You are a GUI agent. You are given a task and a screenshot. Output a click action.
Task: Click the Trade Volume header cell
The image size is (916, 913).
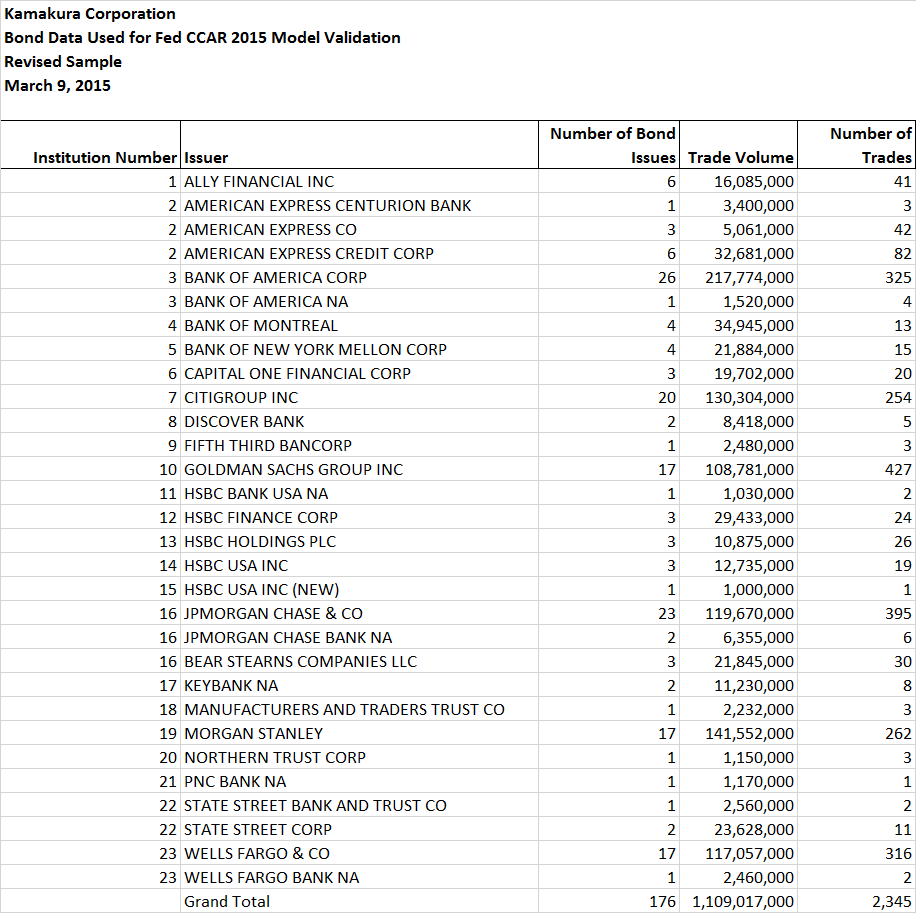click(x=738, y=145)
